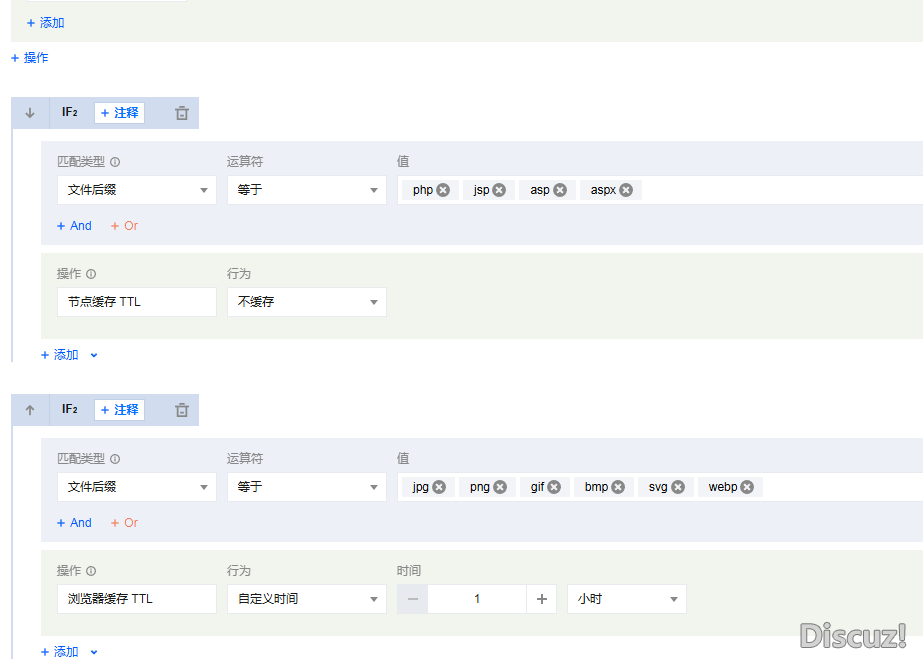Open the 不缓存 behavior dropdown
The height and width of the screenshot is (660, 923).
click(x=306, y=302)
